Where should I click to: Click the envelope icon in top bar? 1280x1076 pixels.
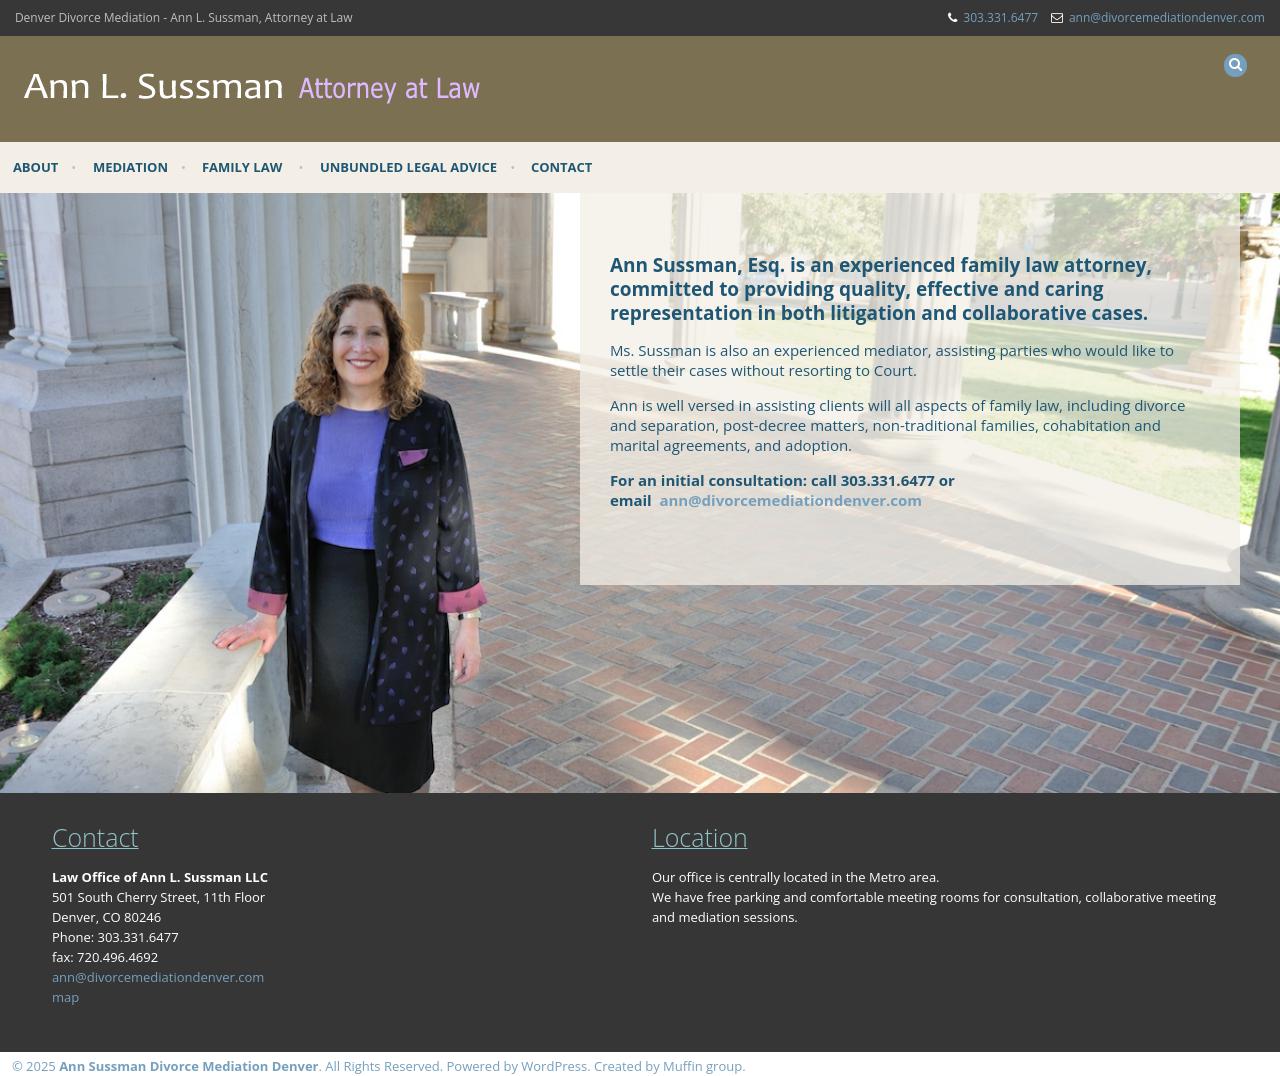point(1057,17)
